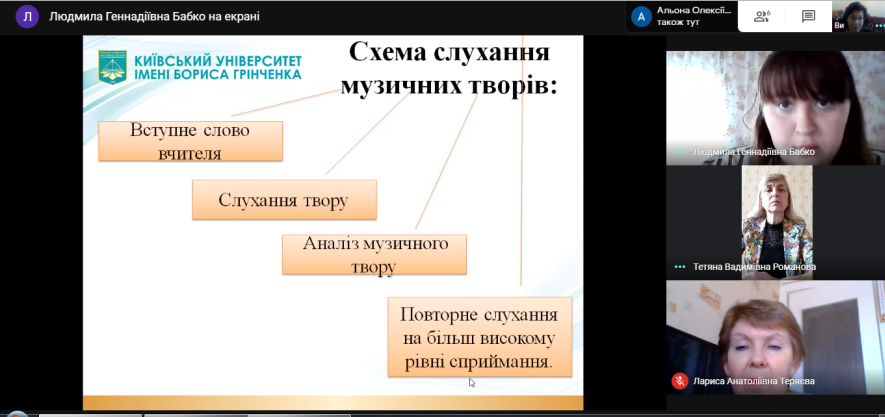Click the muted microphone icon on Лариса's tile
Screen dimensions: 885x417
680,381
